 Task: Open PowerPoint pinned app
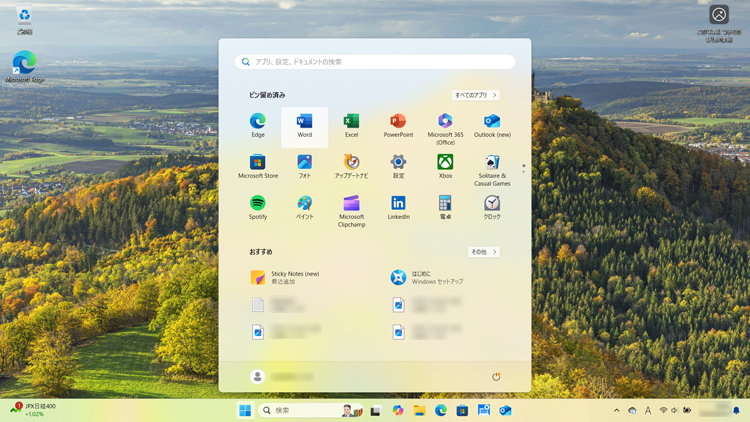[x=398, y=124]
